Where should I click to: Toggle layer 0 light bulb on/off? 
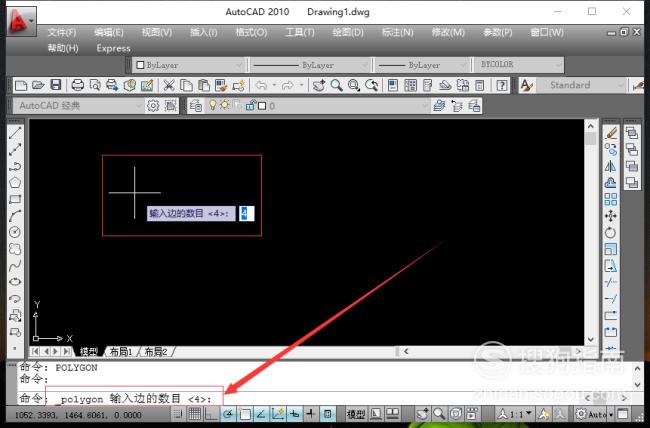coord(213,105)
